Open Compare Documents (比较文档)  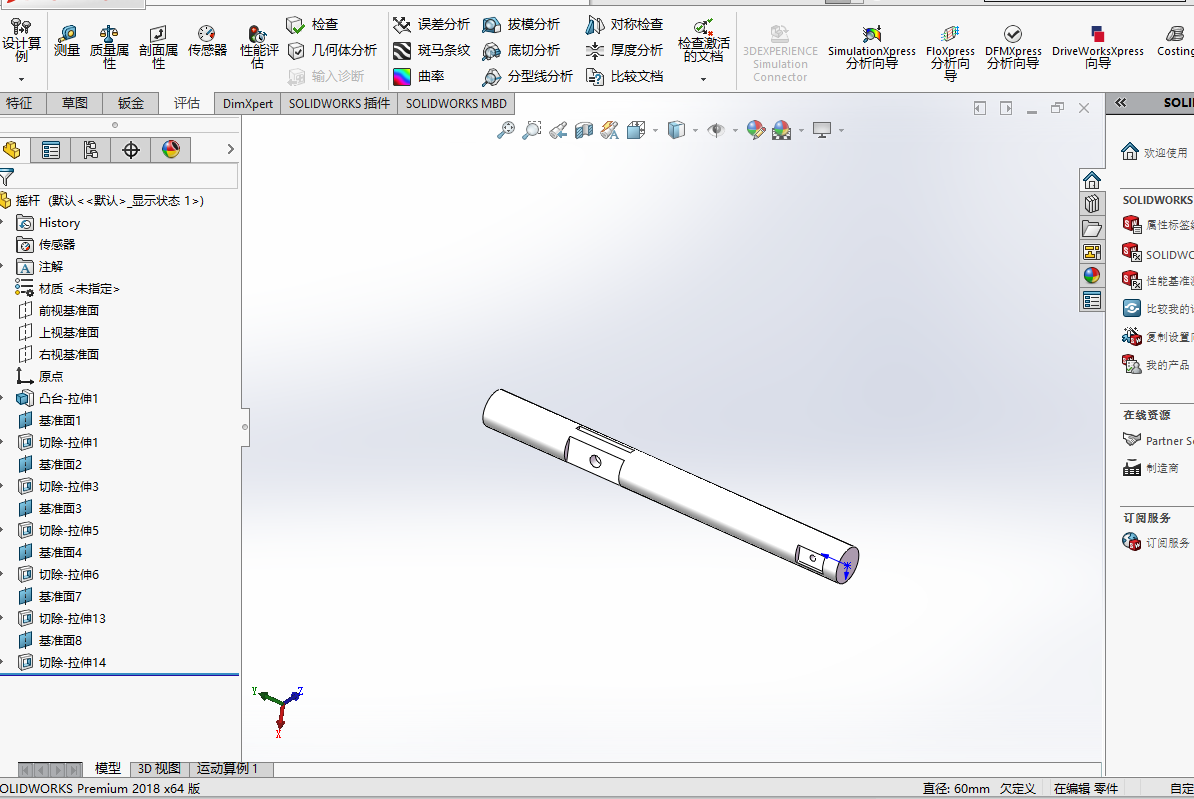[x=624, y=76]
